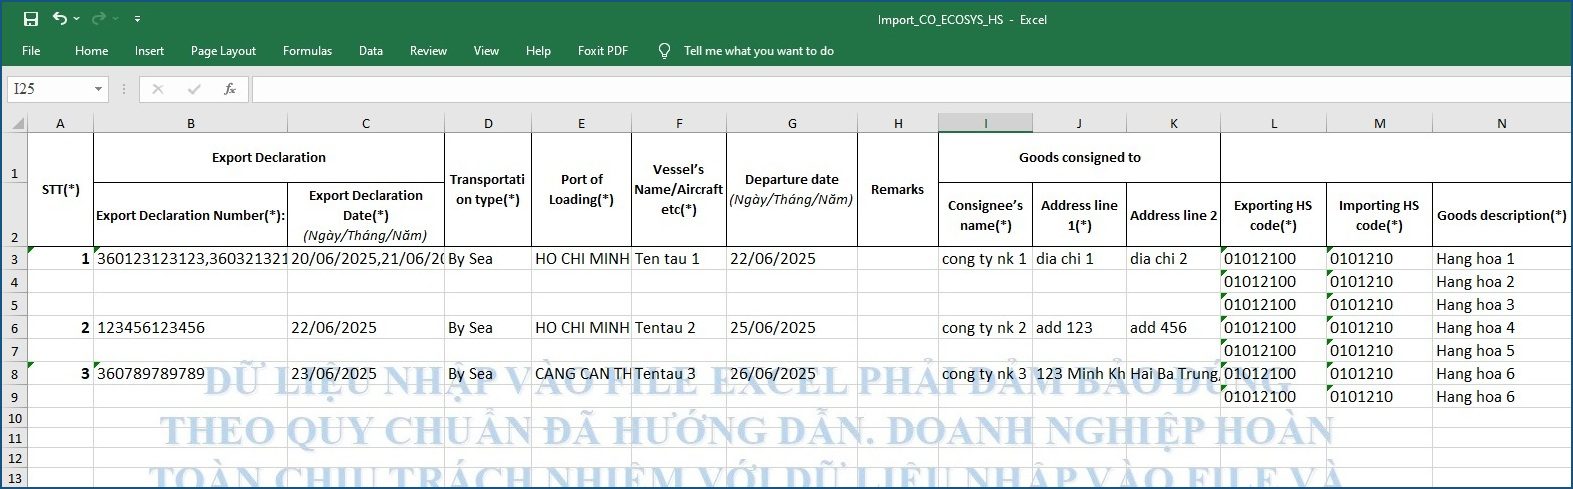Open the File menu tab
The width and height of the screenshot is (1573, 489).
pos(31,51)
